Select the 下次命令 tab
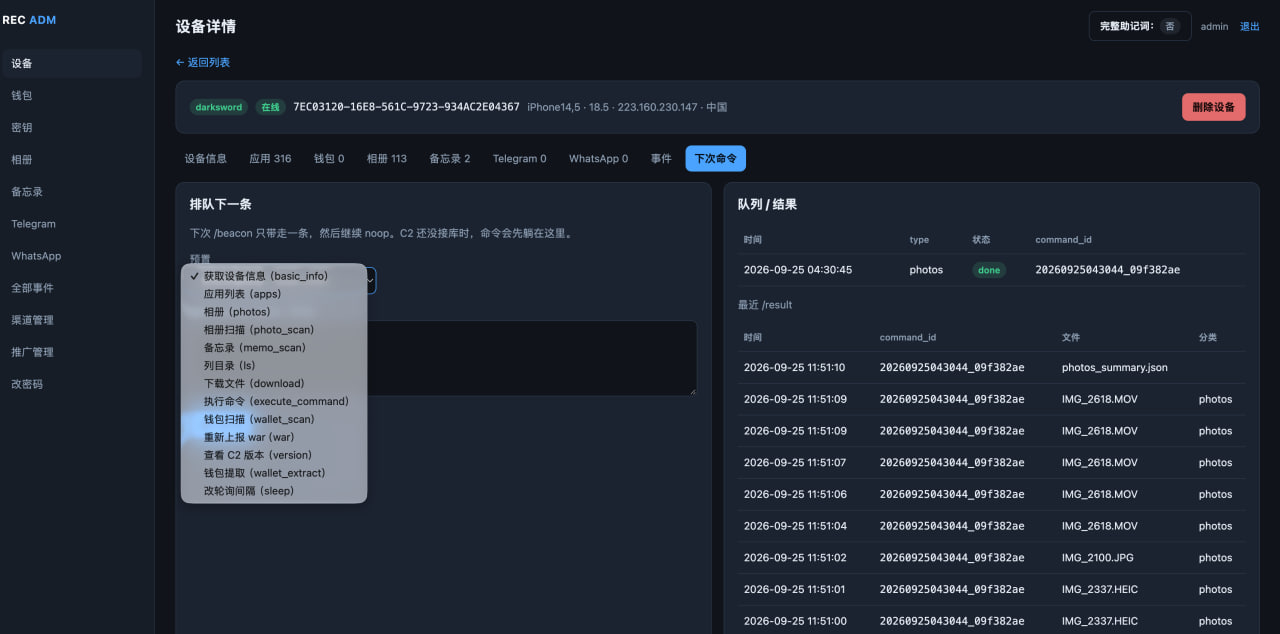The height and width of the screenshot is (634, 1280). tap(715, 158)
